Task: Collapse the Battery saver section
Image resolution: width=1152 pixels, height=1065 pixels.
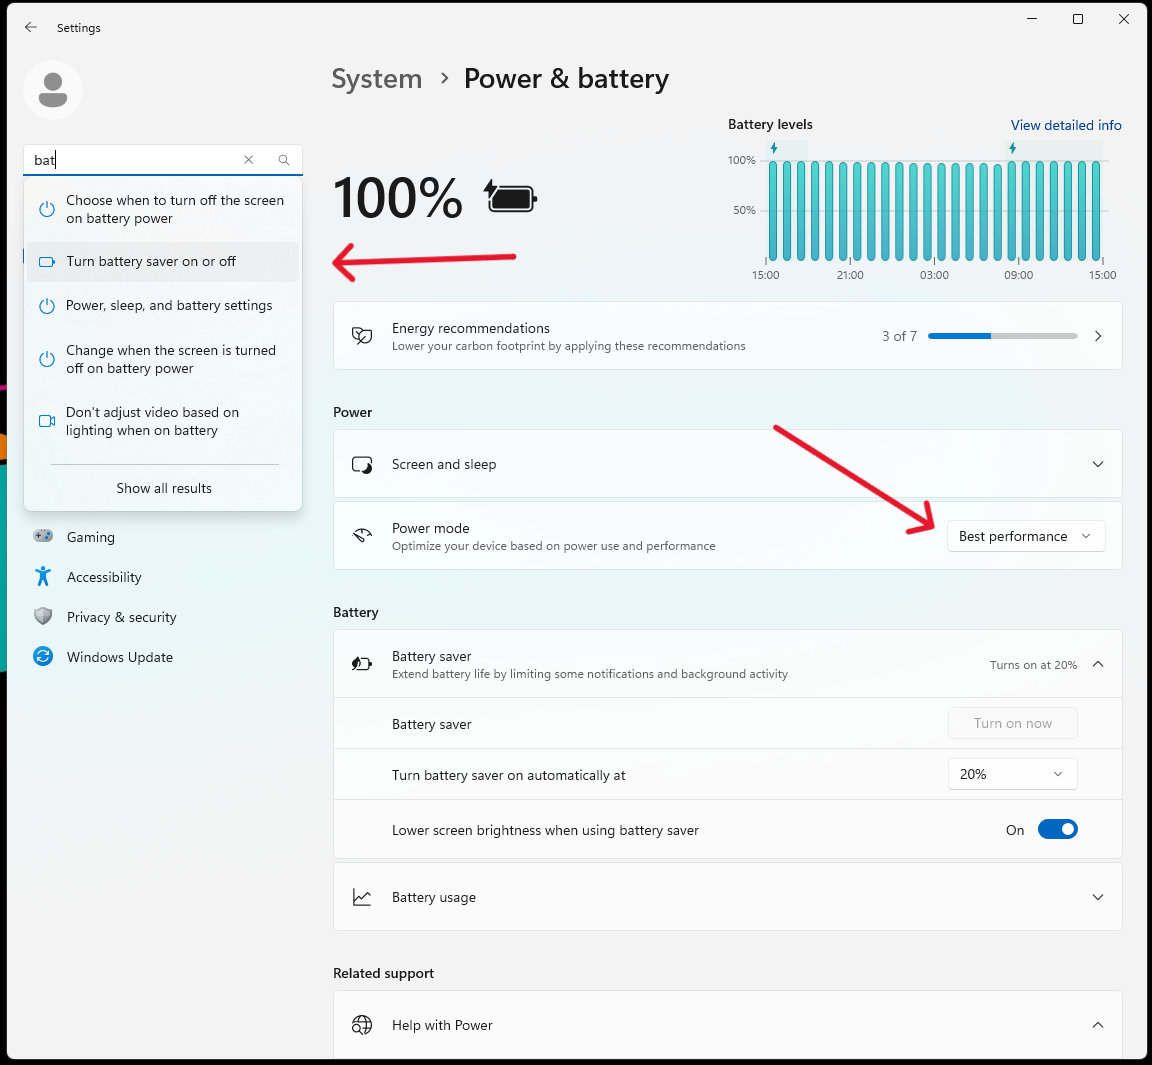Action: [x=1097, y=665]
